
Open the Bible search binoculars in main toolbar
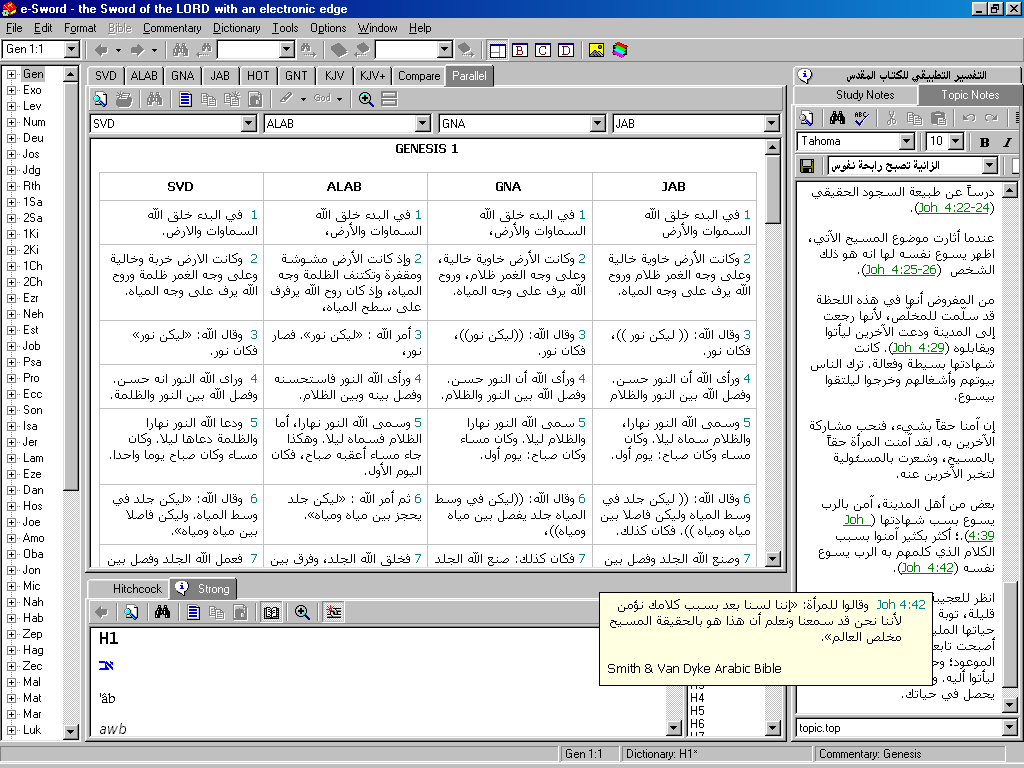pyautogui.click(x=181, y=50)
